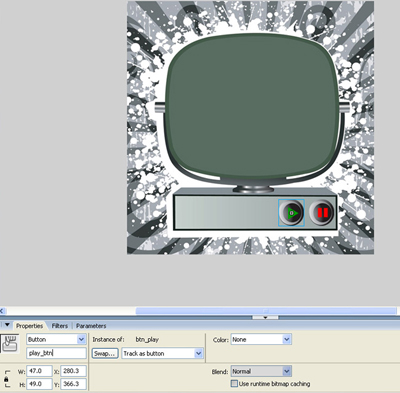Enable Use runtime bitmap caching

234,384
